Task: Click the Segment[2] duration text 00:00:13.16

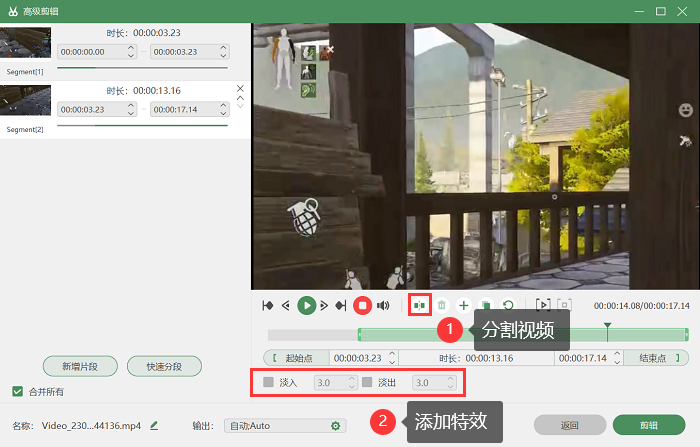Action: coord(157,91)
